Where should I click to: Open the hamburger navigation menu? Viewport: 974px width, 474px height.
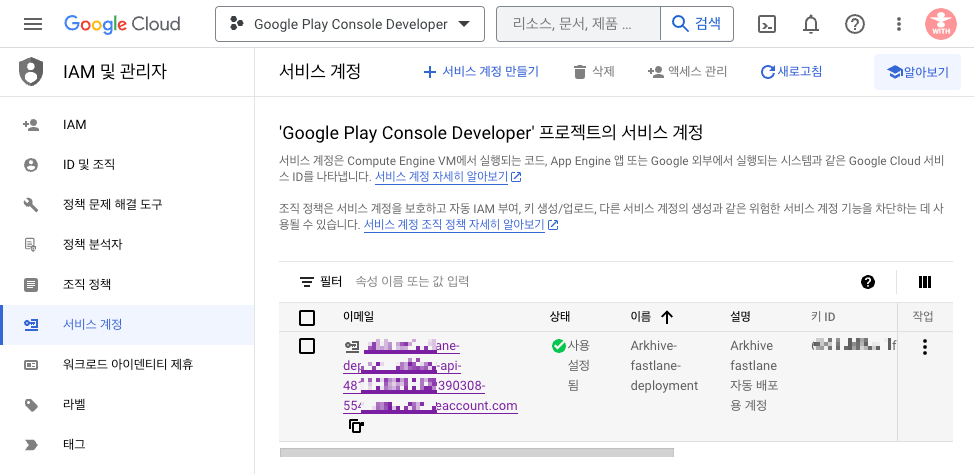pyautogui.click(x=33, y=24)
